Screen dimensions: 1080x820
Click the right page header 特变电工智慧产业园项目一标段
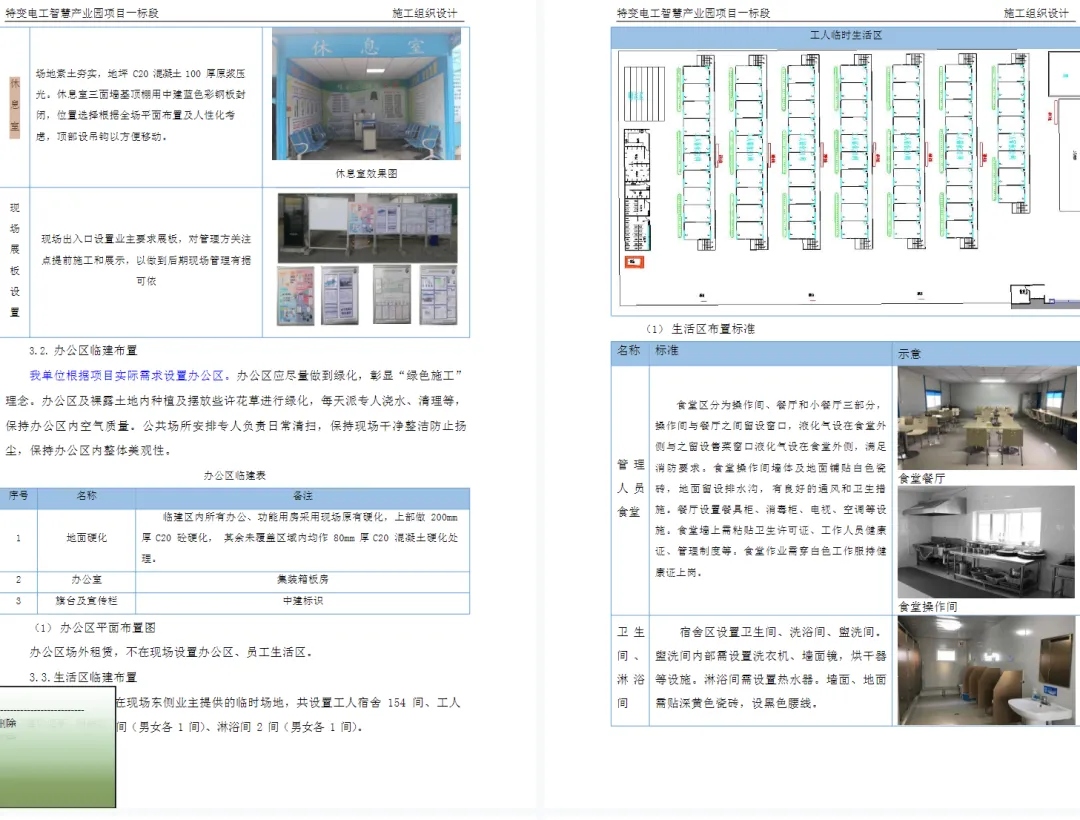[x=694, y=13]
